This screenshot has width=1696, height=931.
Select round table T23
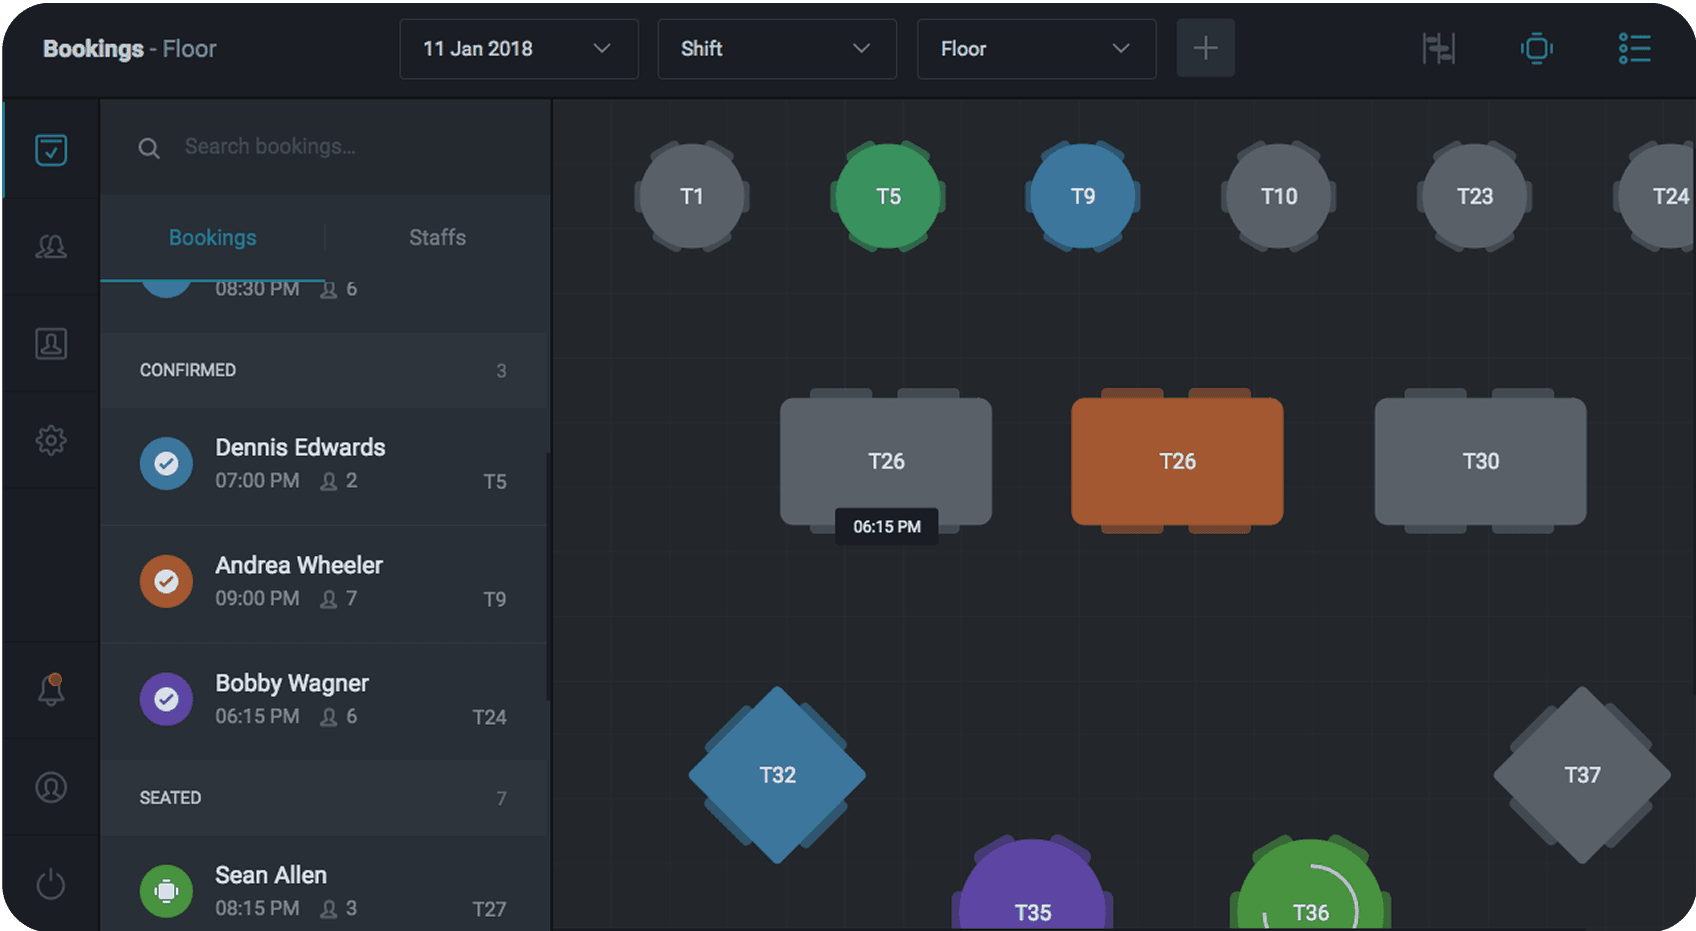[x=1475, y=196]
